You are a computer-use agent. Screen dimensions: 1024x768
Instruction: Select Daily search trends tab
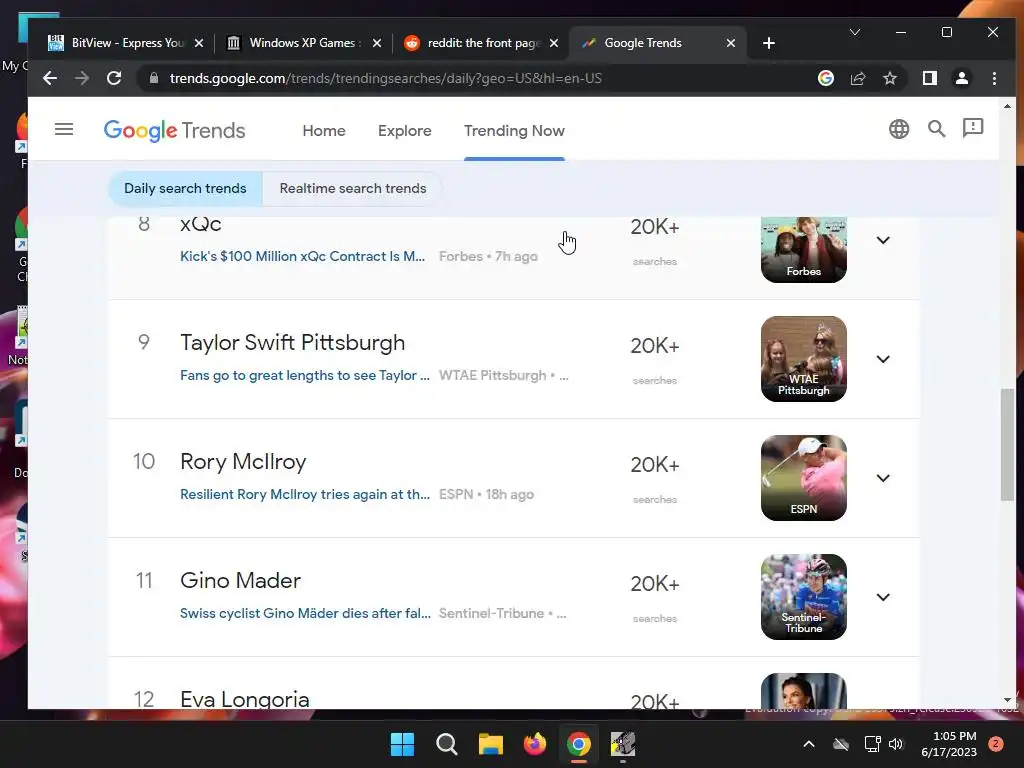point(185,189)
